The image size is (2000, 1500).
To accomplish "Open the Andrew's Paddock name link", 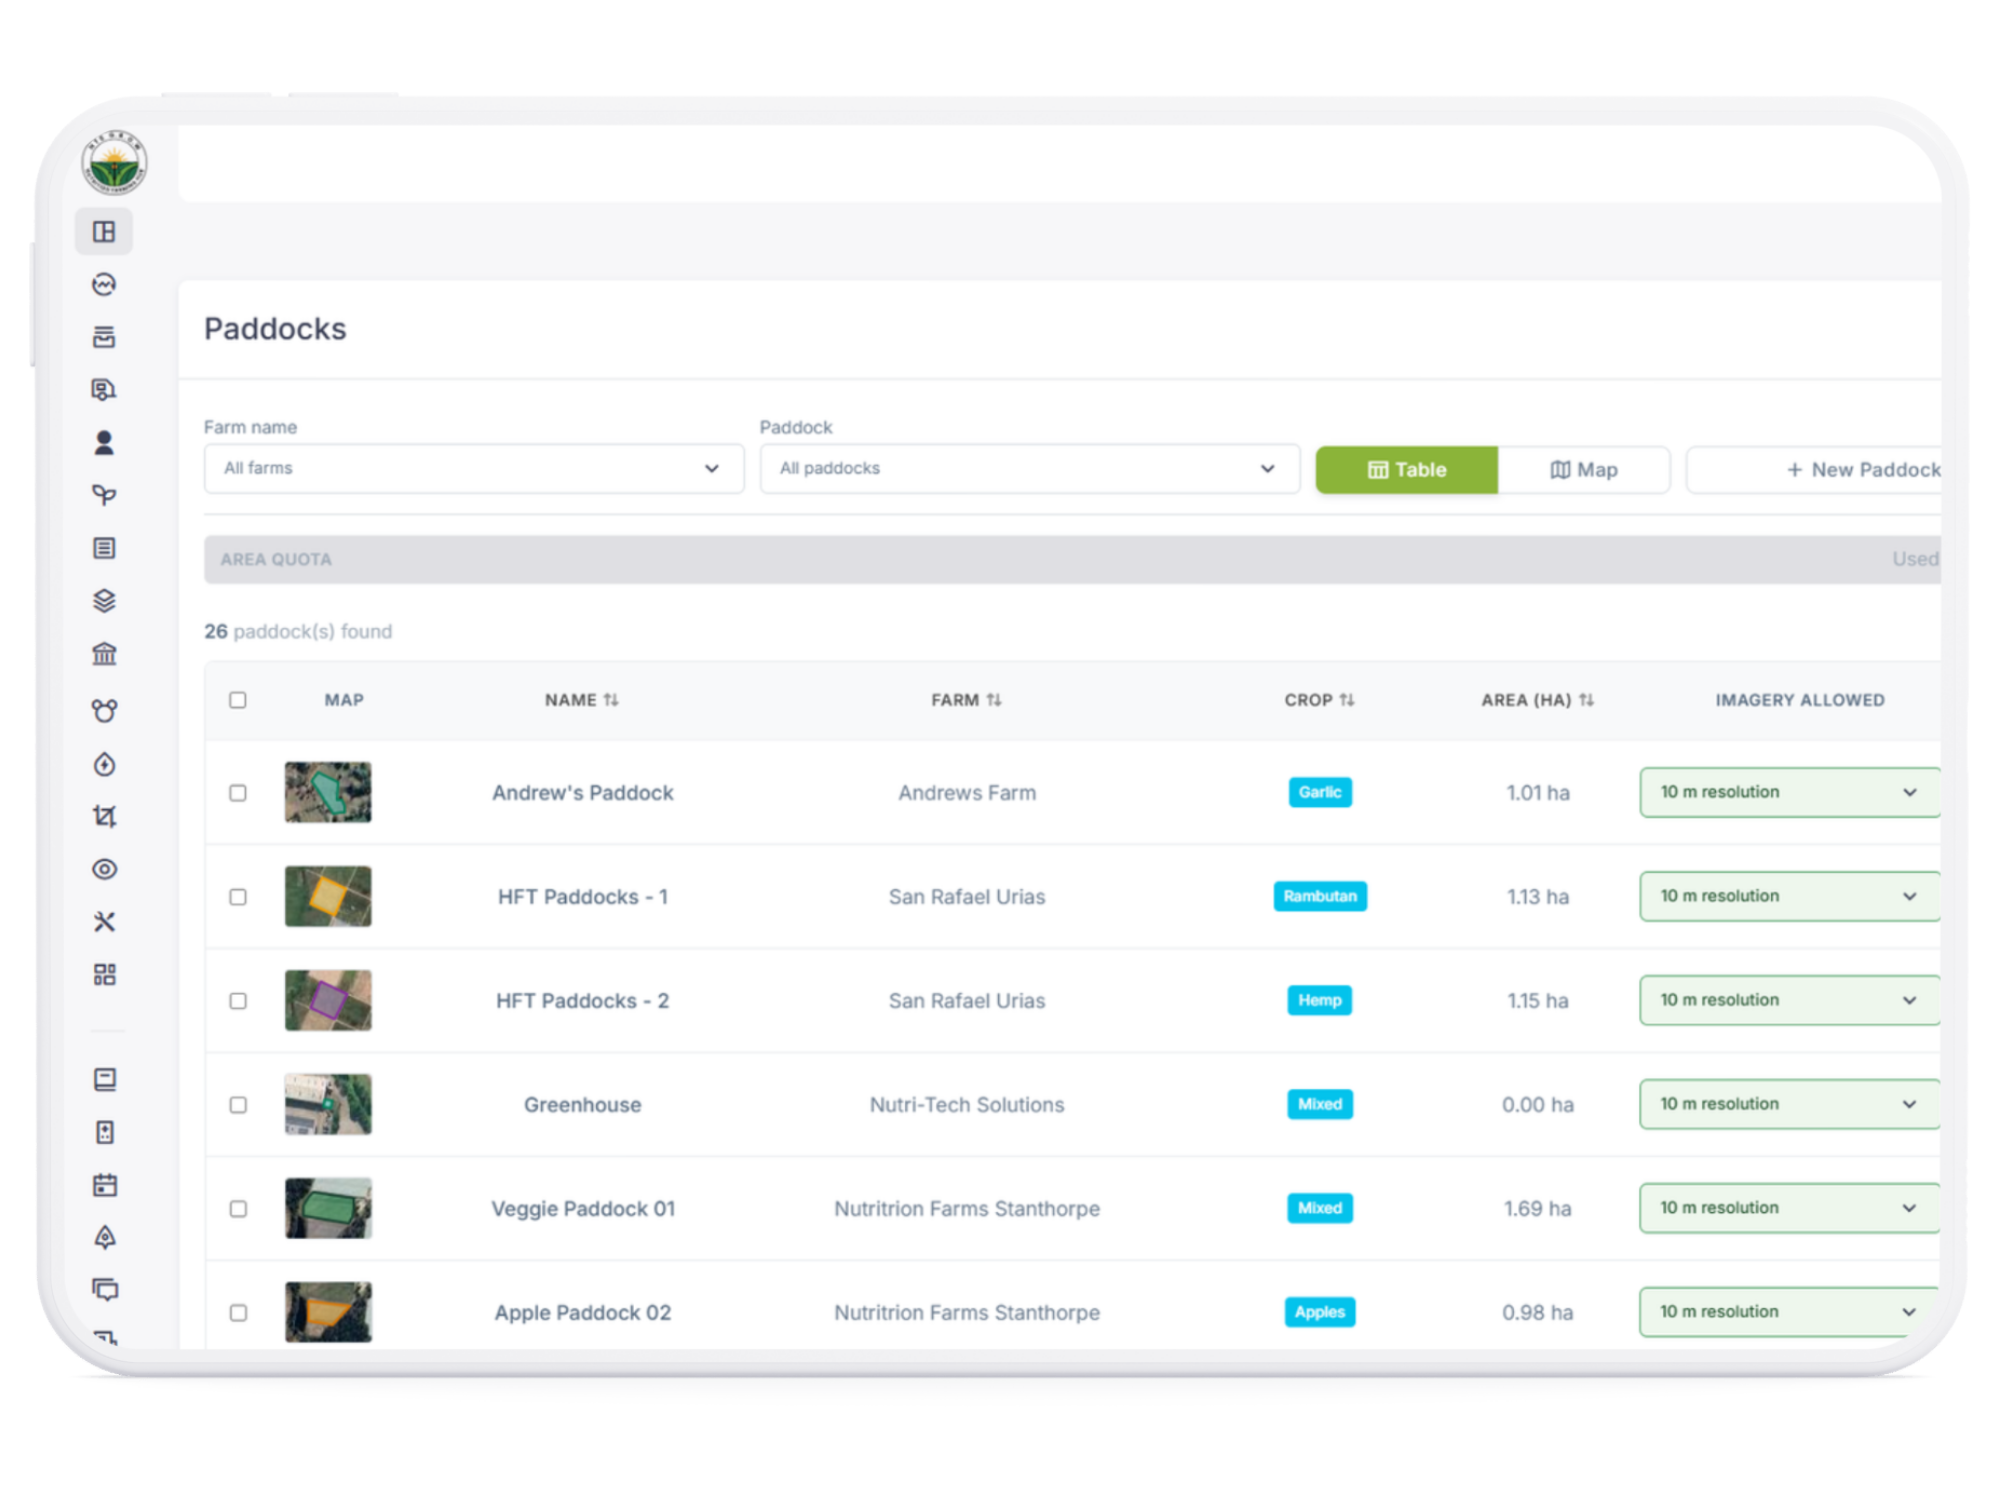I will 583,793.
